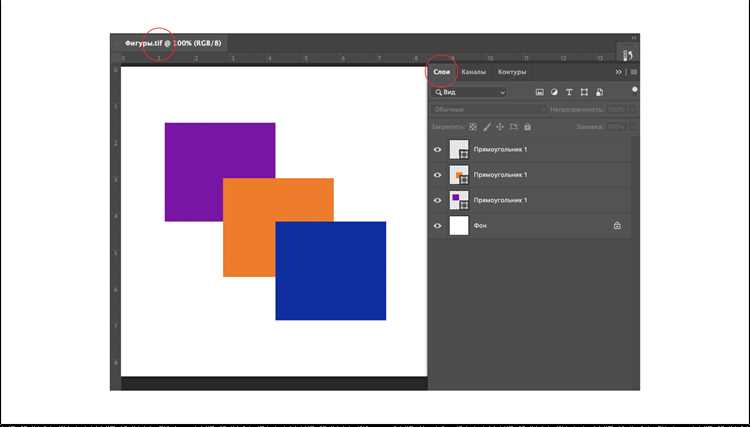Filter layers by shape layers icon

[x=584, y=92]
